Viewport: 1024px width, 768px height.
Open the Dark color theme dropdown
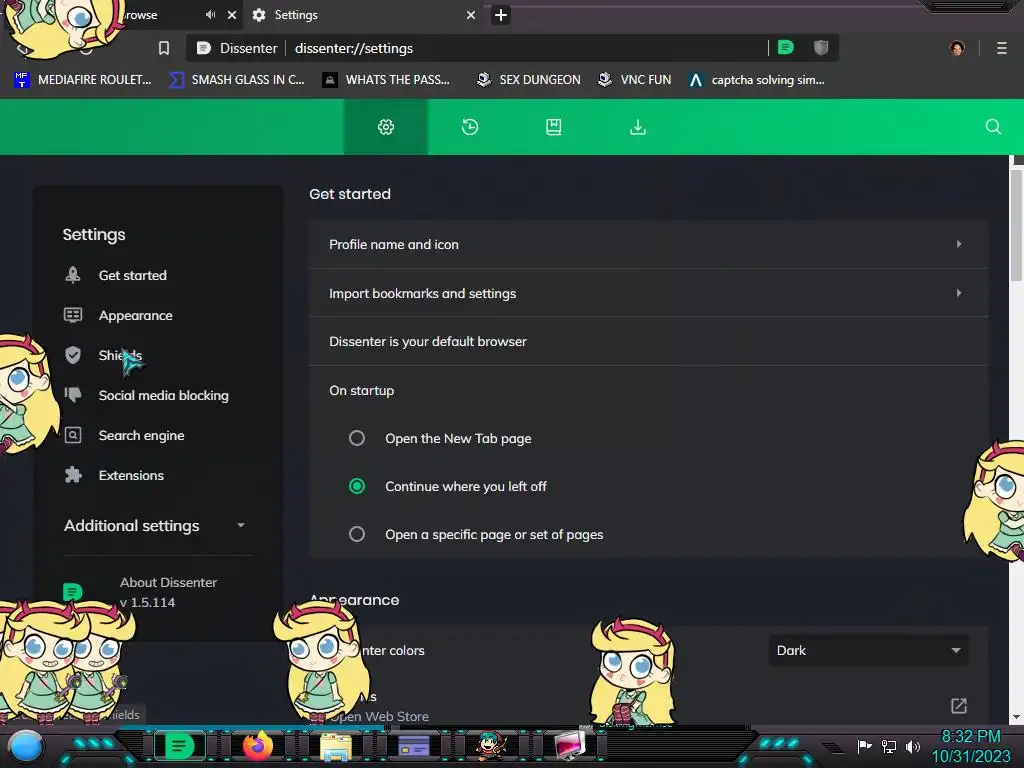pyautogui.click(x=869, y=650)
